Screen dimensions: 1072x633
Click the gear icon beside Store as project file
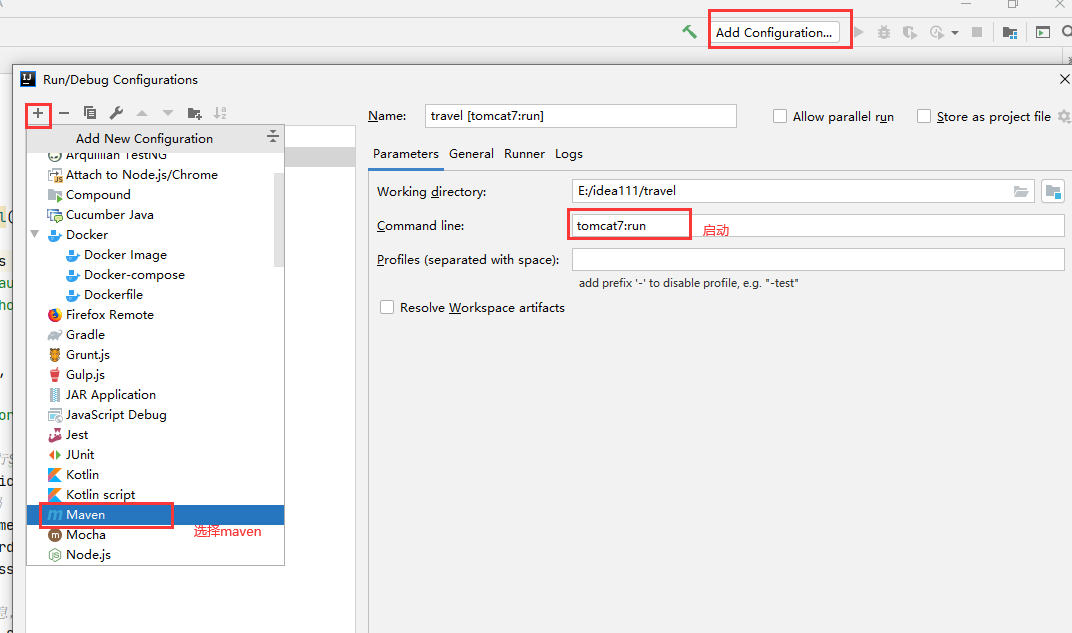click(x=1064, y=116)
